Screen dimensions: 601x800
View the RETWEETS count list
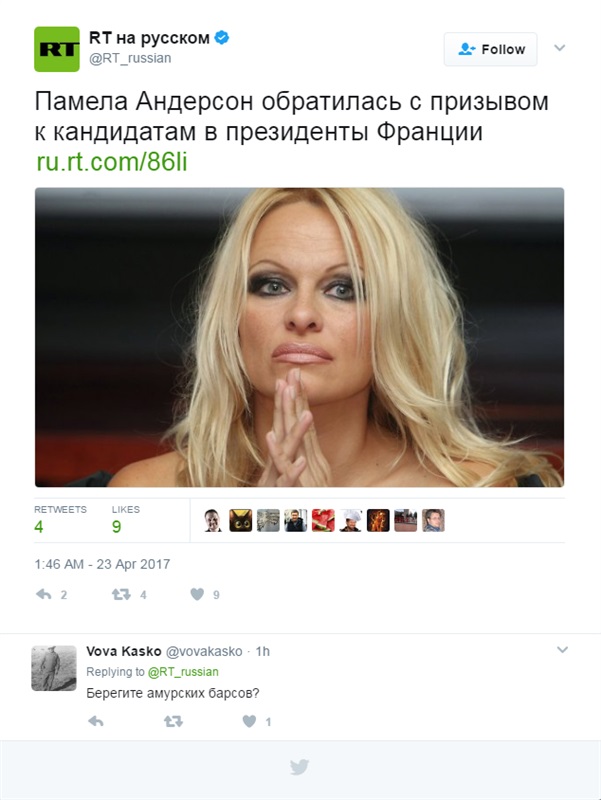[60, 519]
